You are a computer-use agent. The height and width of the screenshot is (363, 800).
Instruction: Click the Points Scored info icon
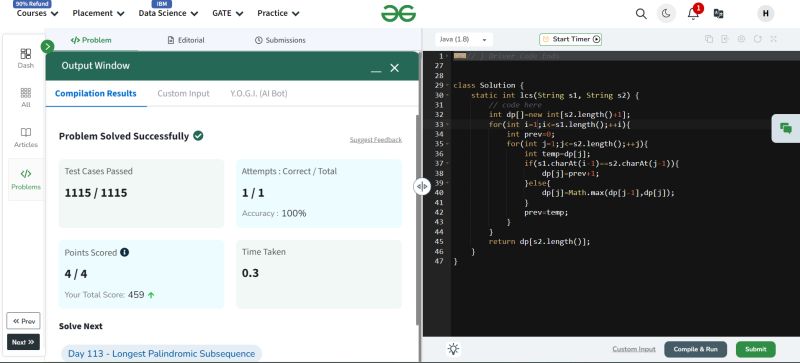[124, 252]
